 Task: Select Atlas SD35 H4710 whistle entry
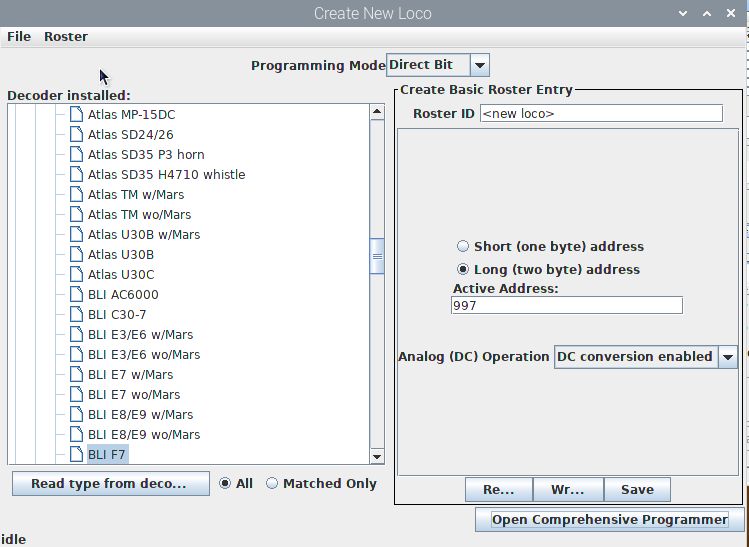(166, 175)
